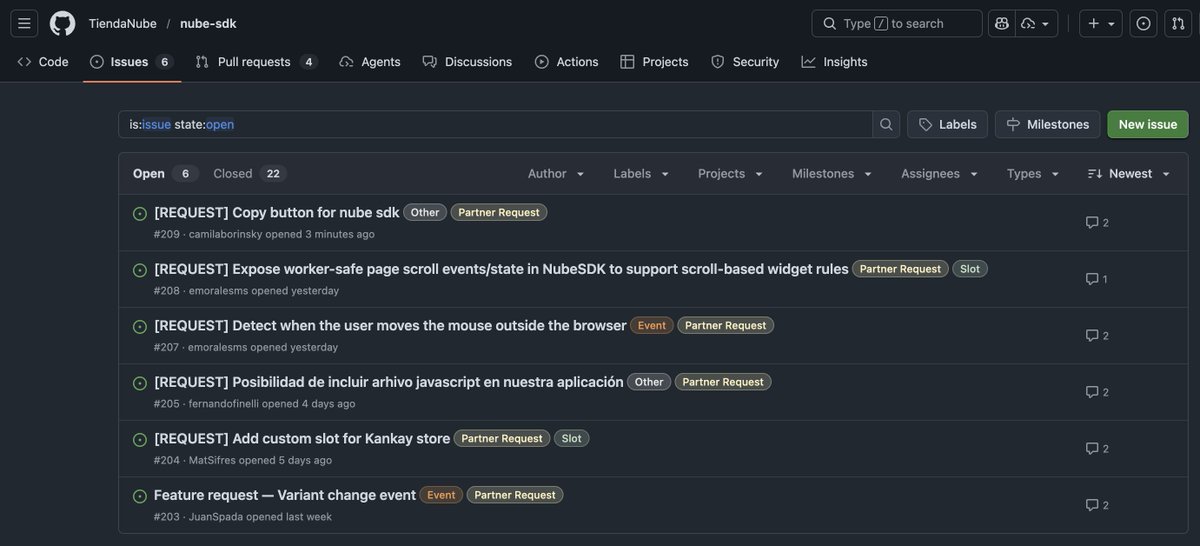Click the TiendaNube owner link
1200x546 pixels.
pyautogui.click(x=122, y=23)
